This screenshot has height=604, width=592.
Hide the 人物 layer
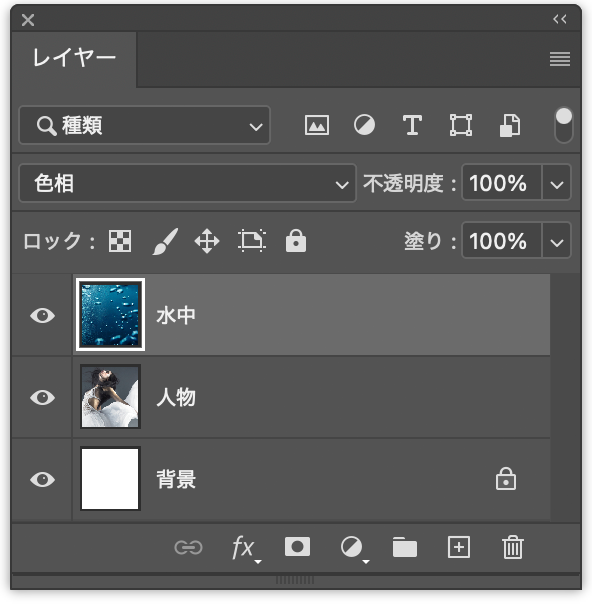(42, 398)
